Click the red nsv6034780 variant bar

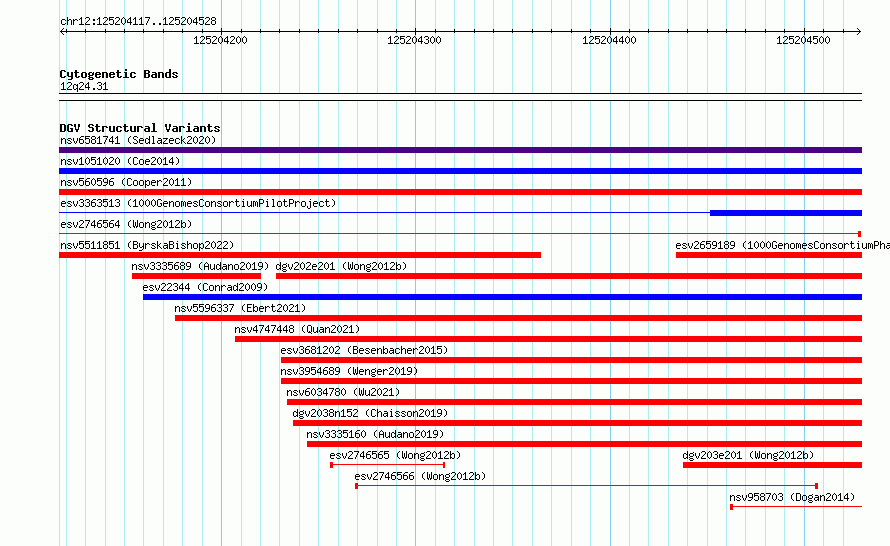(574, 402)
